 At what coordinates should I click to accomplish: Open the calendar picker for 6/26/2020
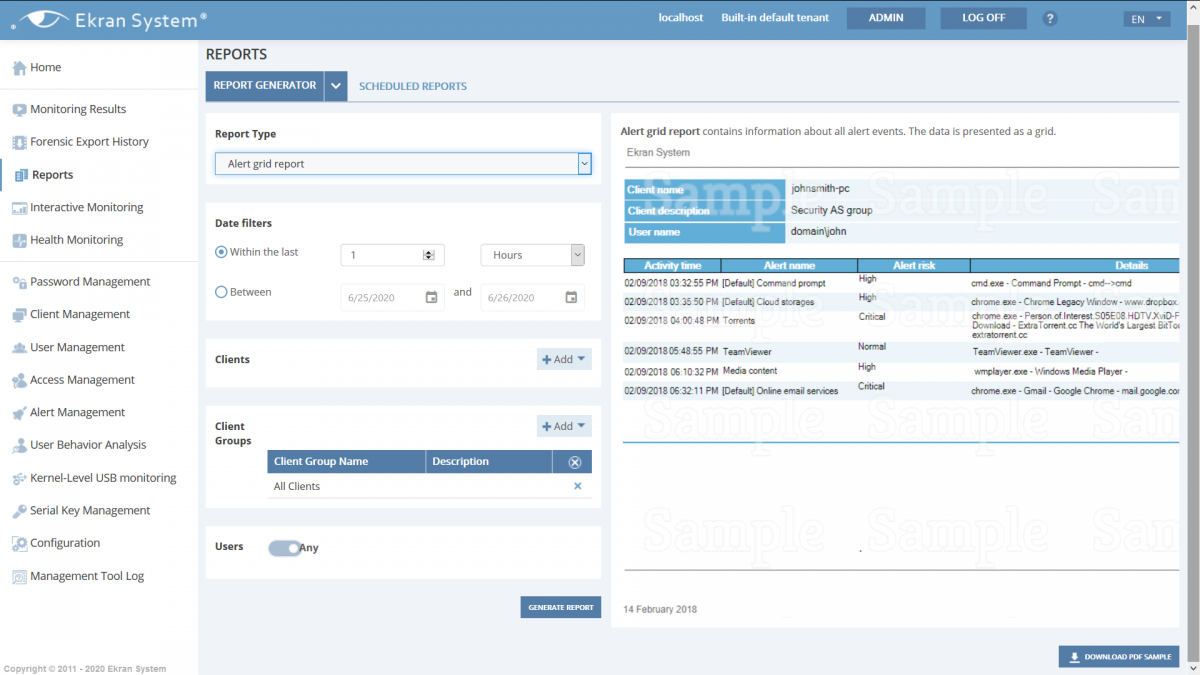(570, 297)
